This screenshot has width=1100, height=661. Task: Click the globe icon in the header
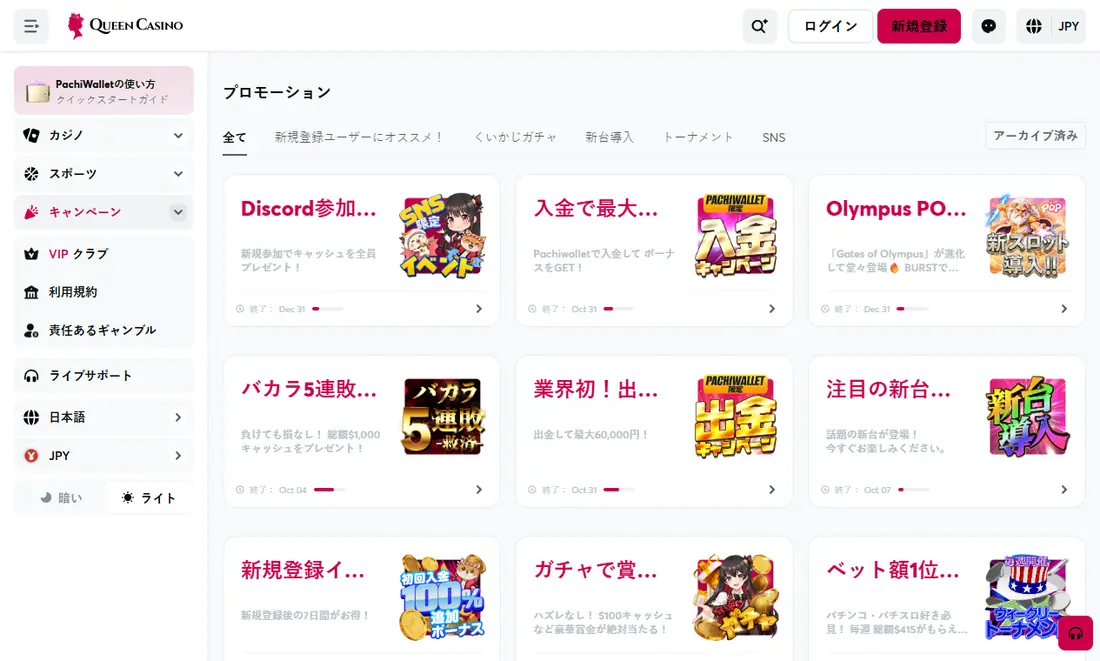point(1033,26)
